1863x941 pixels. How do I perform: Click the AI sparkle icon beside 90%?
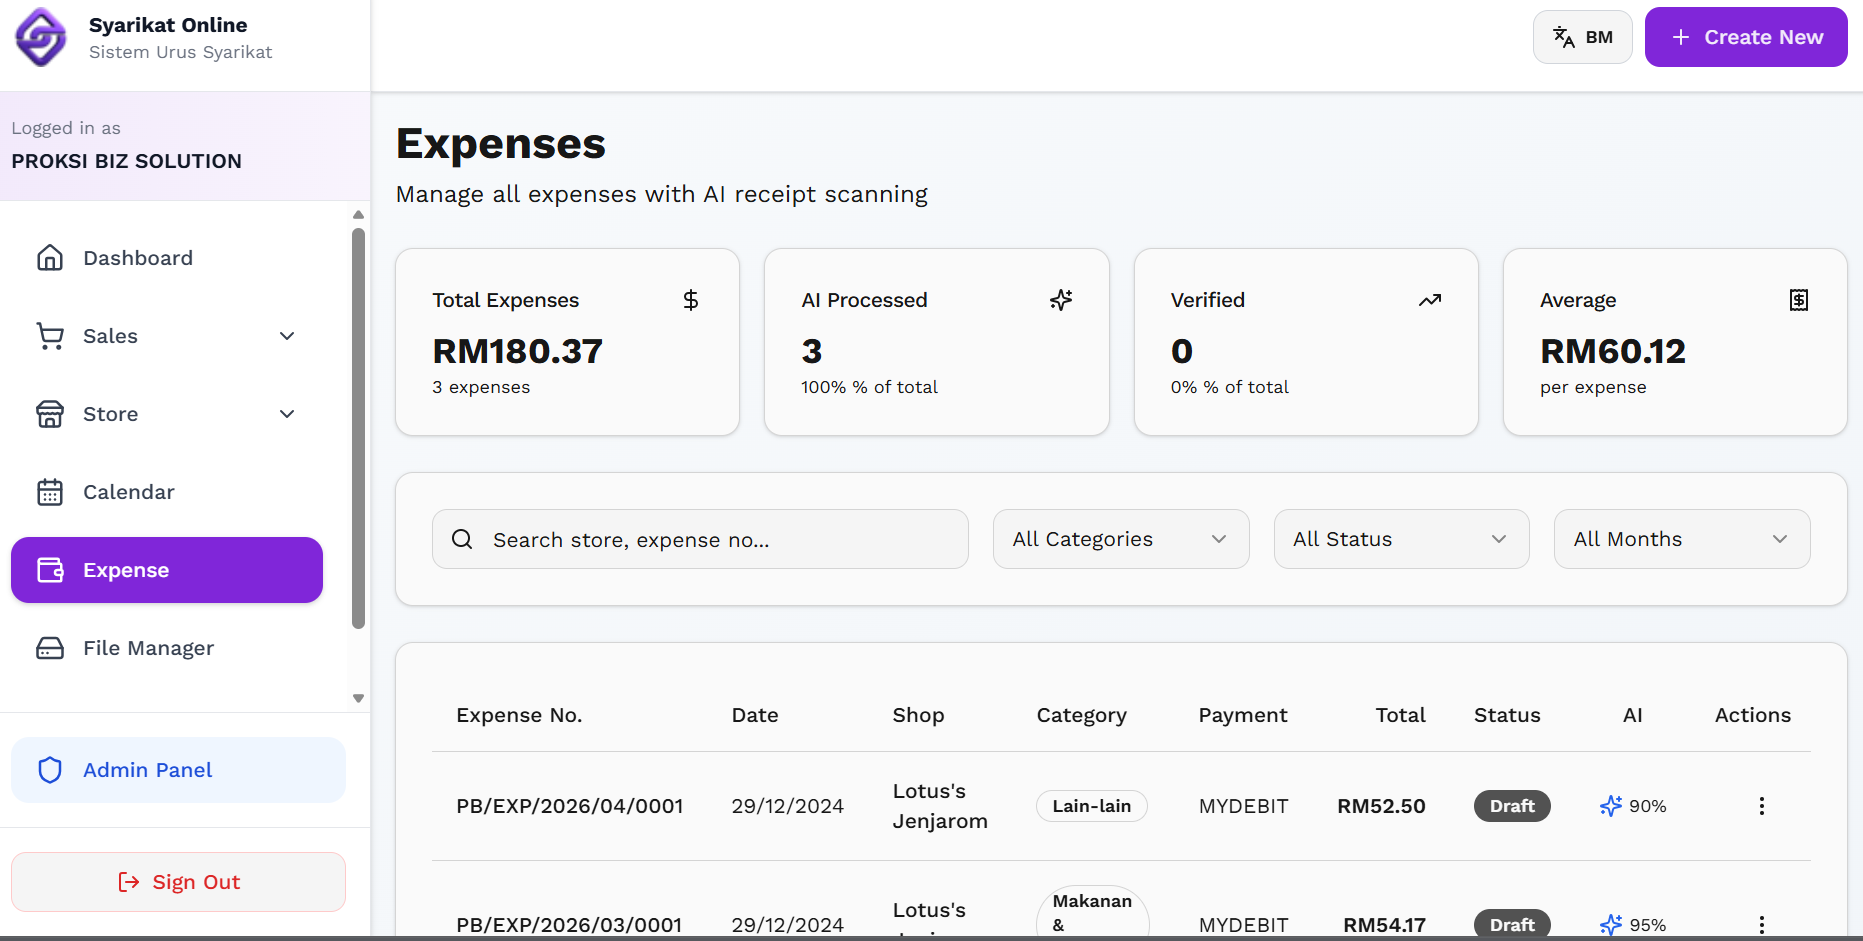[1611, 806]
